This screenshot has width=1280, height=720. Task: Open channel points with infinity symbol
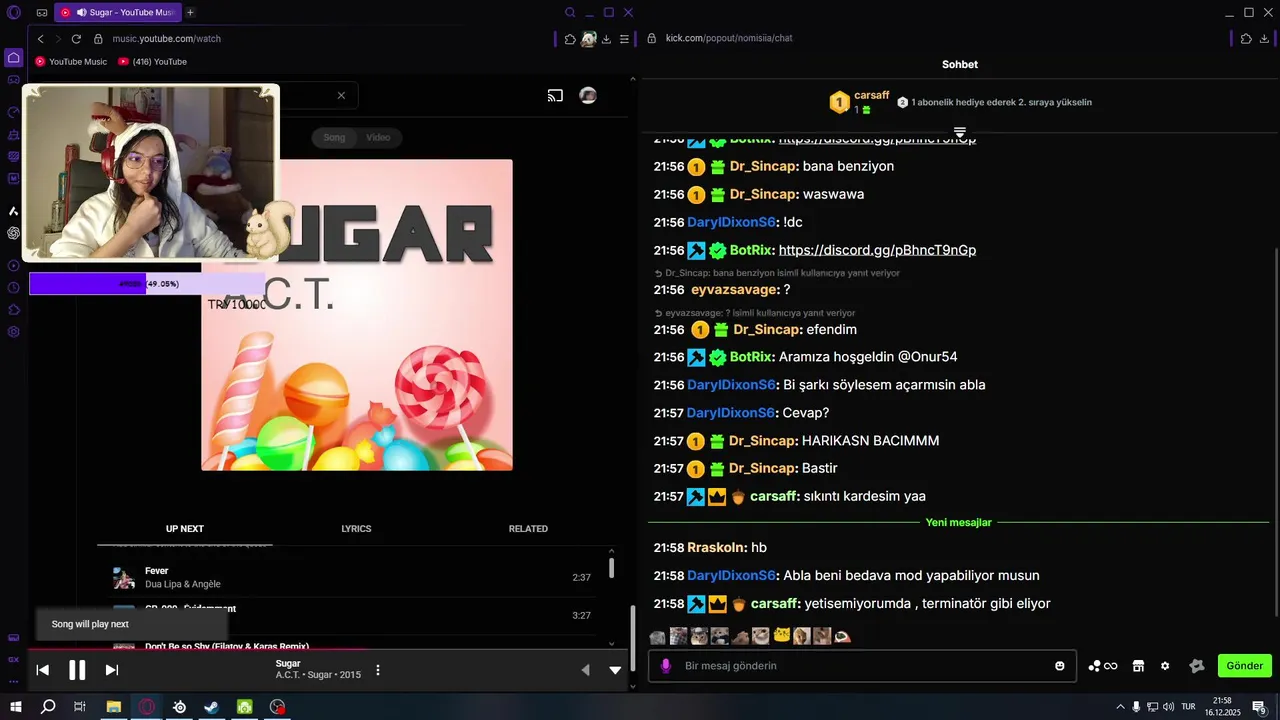[x=1102, y=666]
